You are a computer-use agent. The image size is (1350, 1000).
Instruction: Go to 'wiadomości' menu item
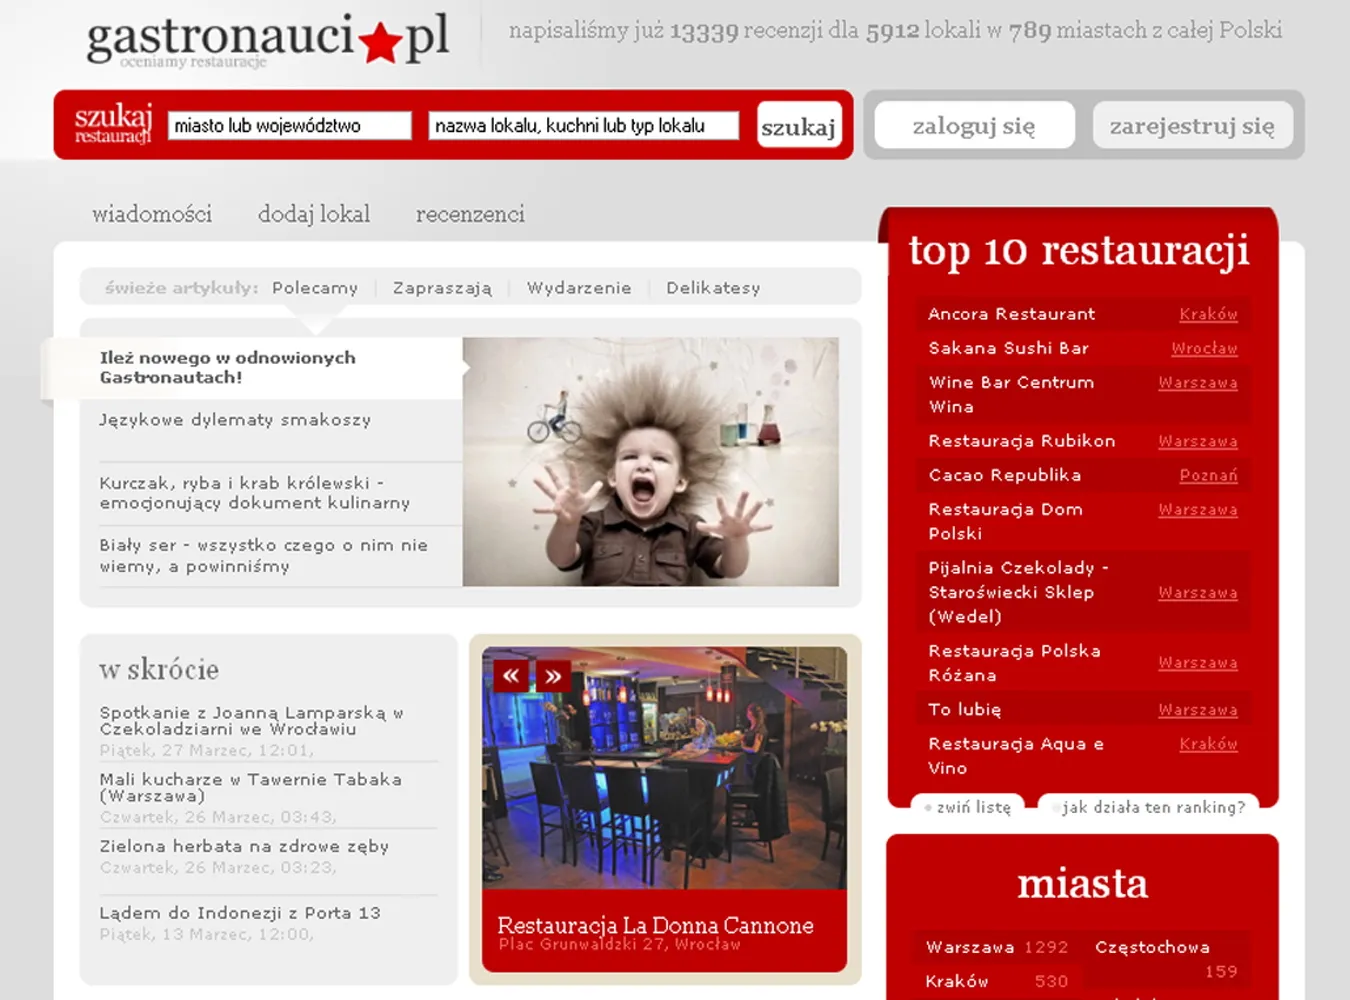(x=152, y=214)
